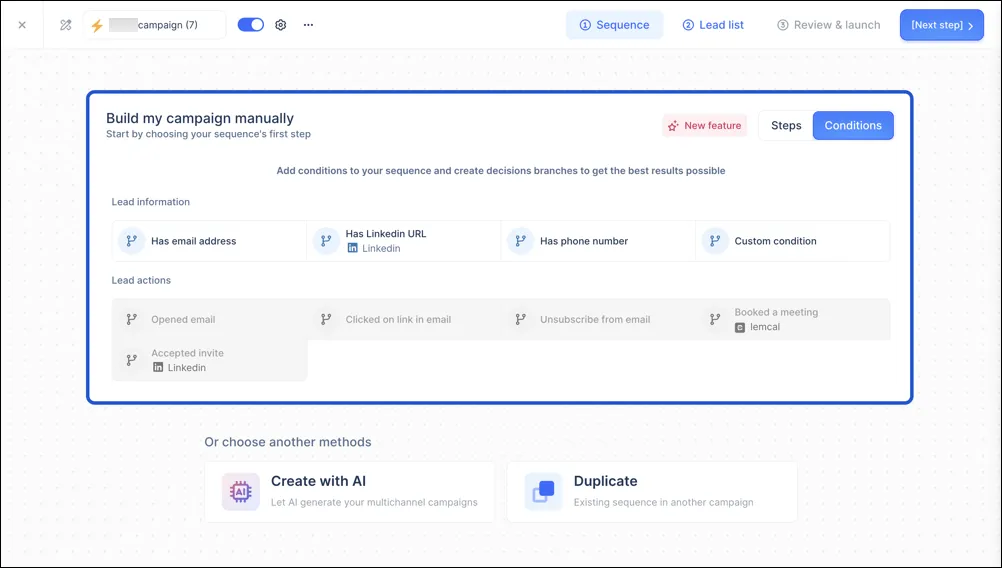Click the New feature badge
Image resolution: width=1002 pixels, height=568 pixels.
coord(705,125)
